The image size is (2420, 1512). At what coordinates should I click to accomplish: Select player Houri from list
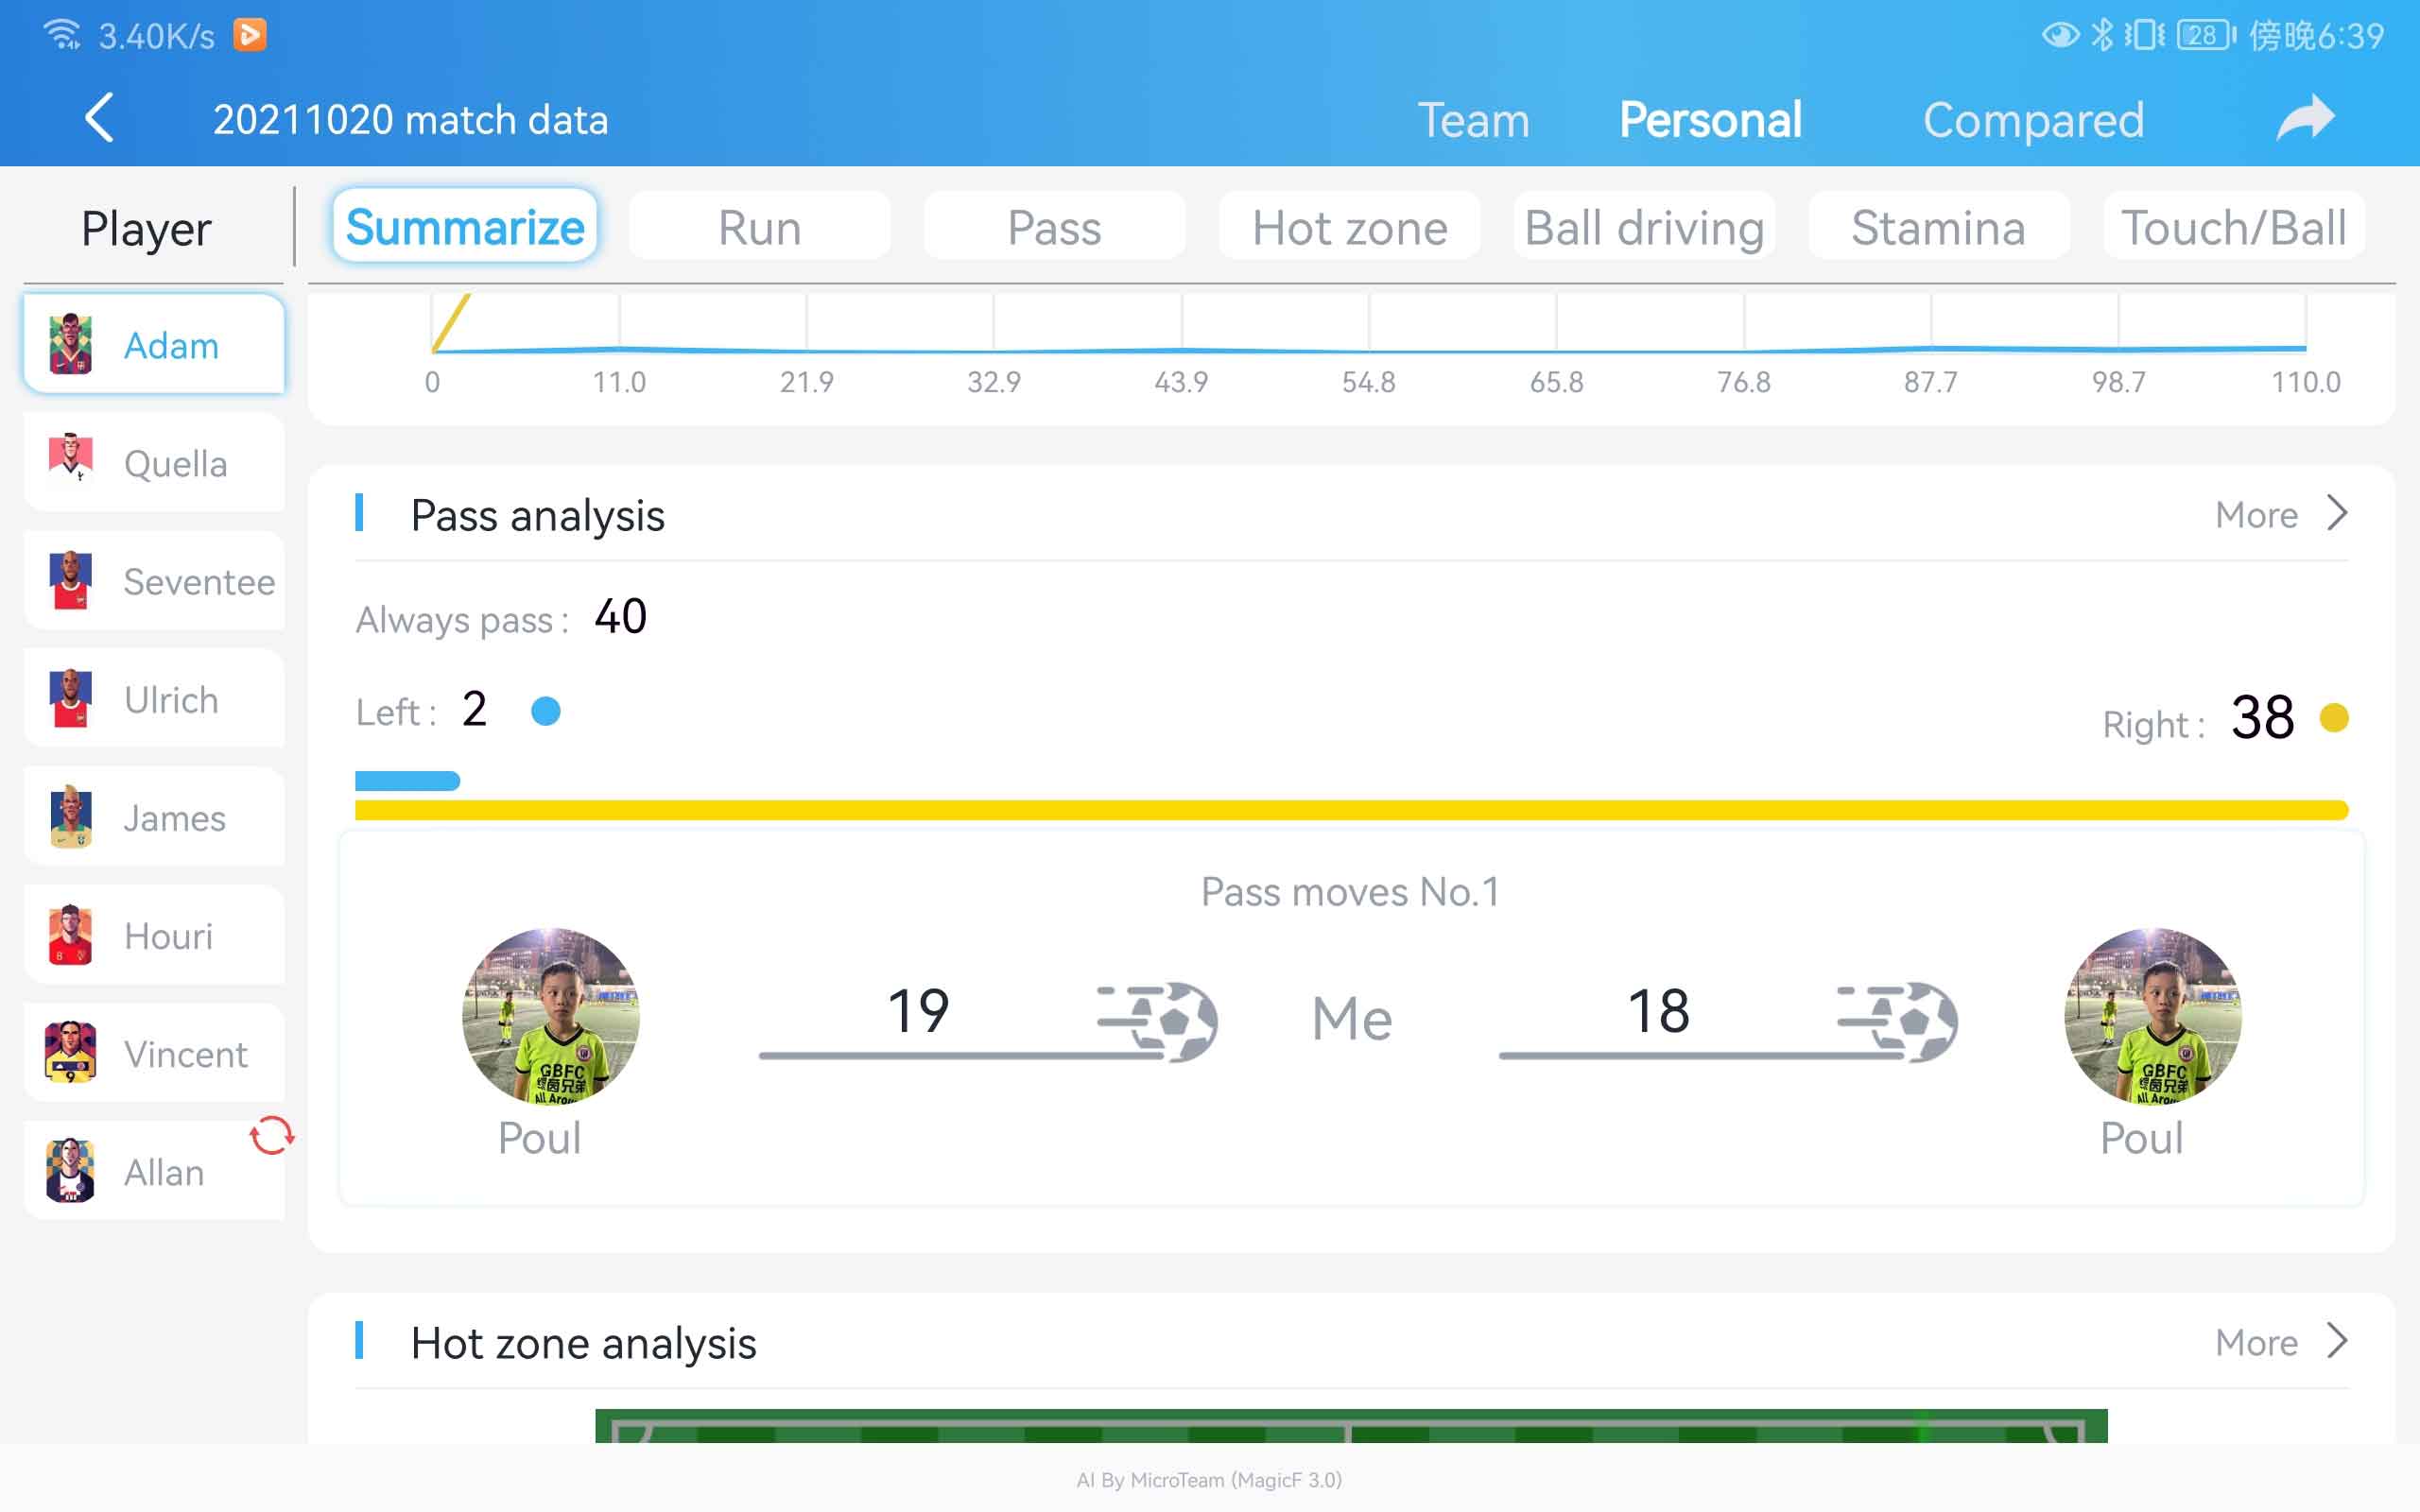pyautogui.click(x=155, y=935)
